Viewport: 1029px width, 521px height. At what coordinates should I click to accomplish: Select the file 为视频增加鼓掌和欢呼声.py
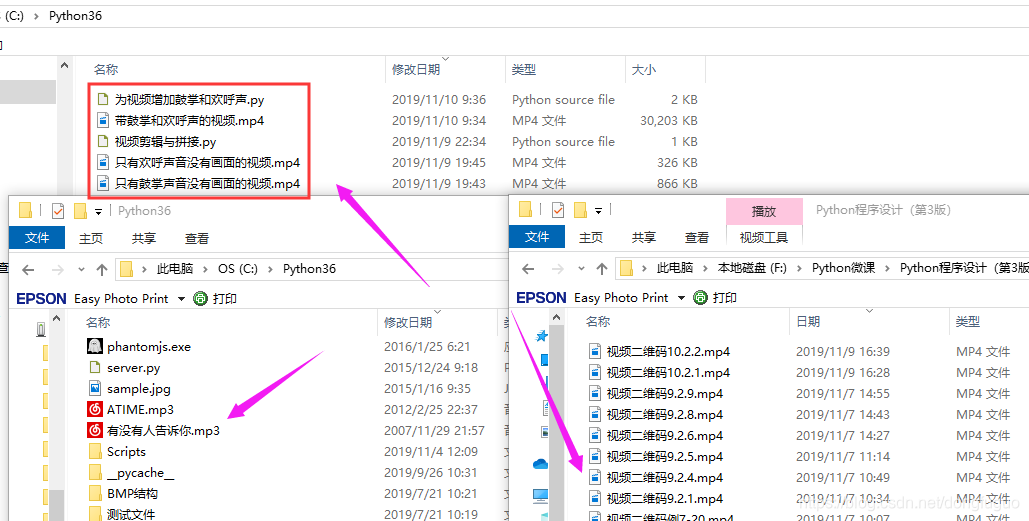(x=190, y=100)
